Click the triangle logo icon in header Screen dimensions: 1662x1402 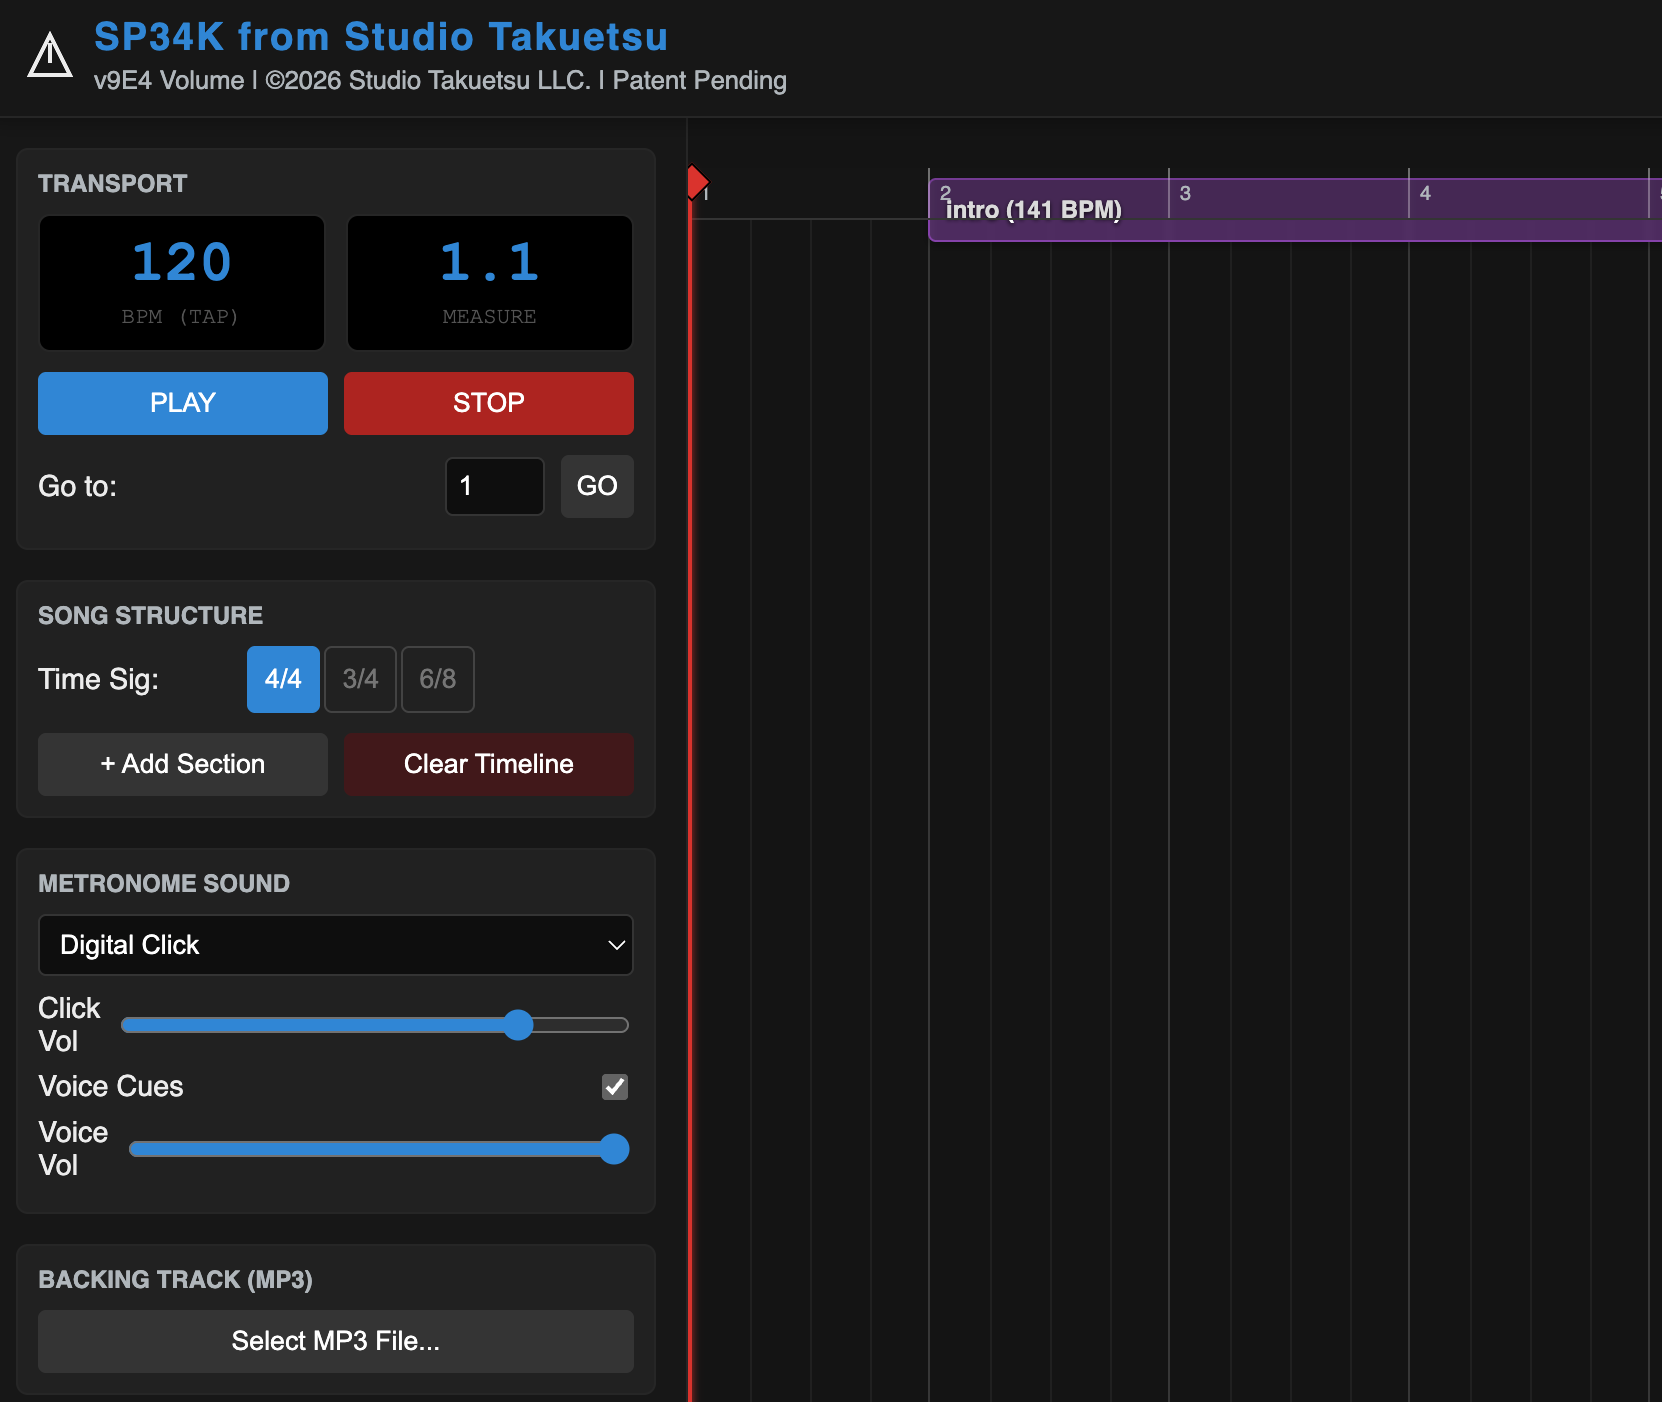[x=49, y=55]
